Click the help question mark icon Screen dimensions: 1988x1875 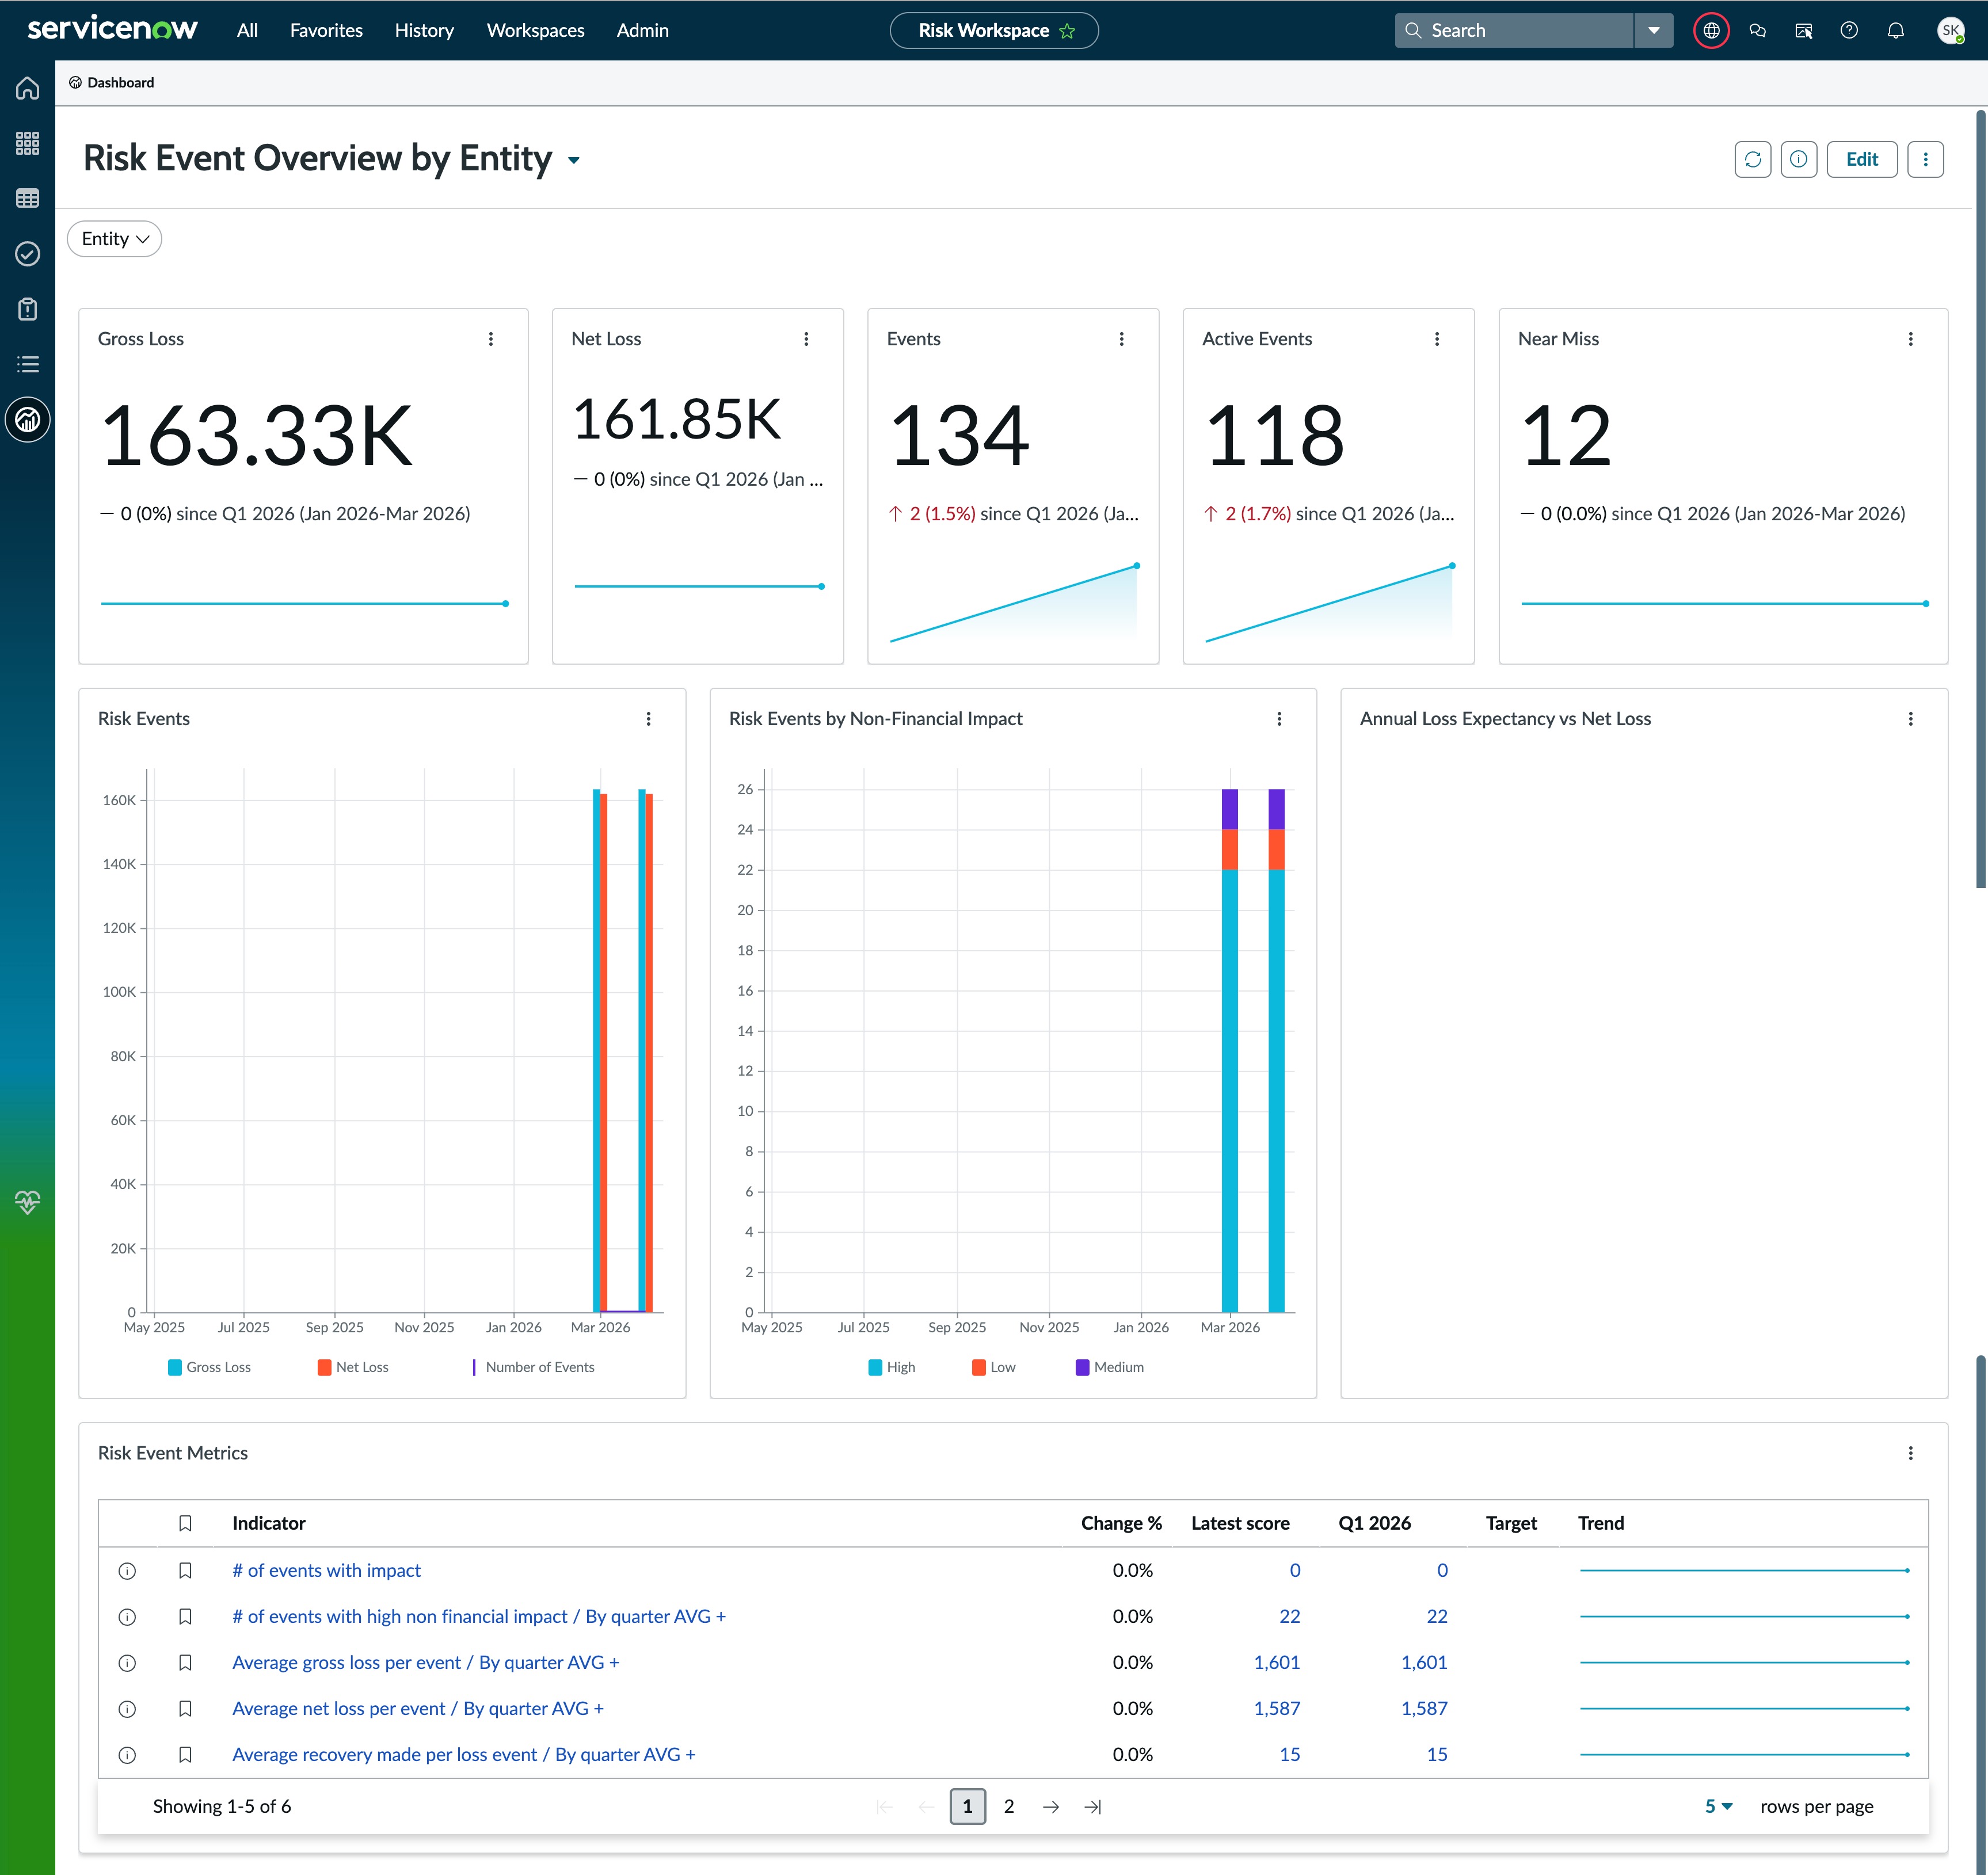point(1849,30)
